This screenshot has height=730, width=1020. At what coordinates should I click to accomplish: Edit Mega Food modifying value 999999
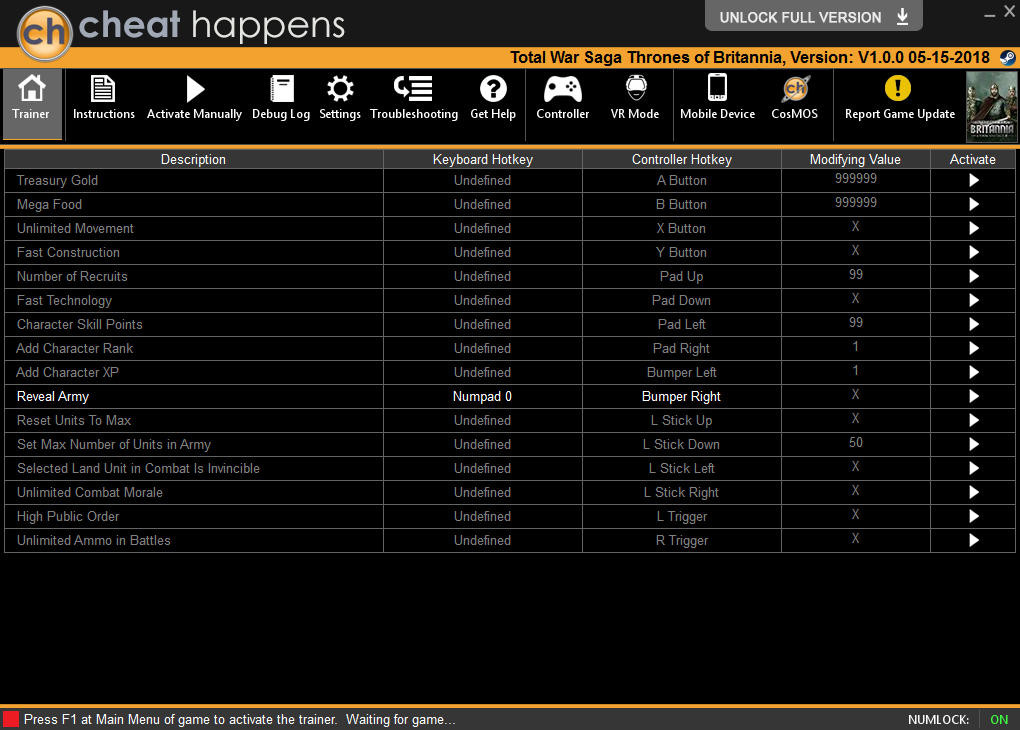click(x=855, y=203)
